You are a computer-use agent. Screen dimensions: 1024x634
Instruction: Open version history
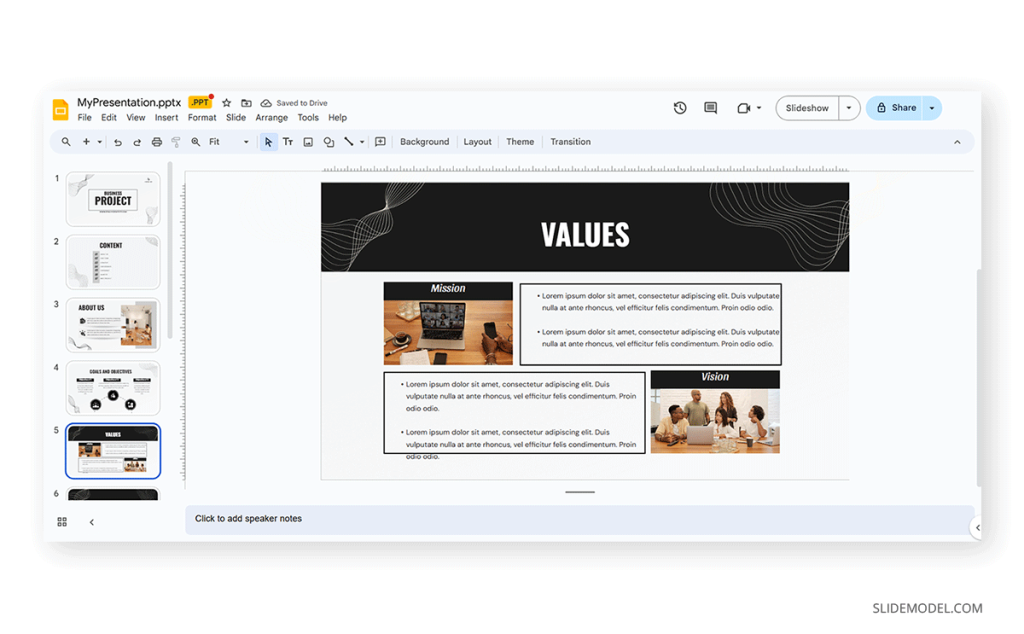[680, 107]
